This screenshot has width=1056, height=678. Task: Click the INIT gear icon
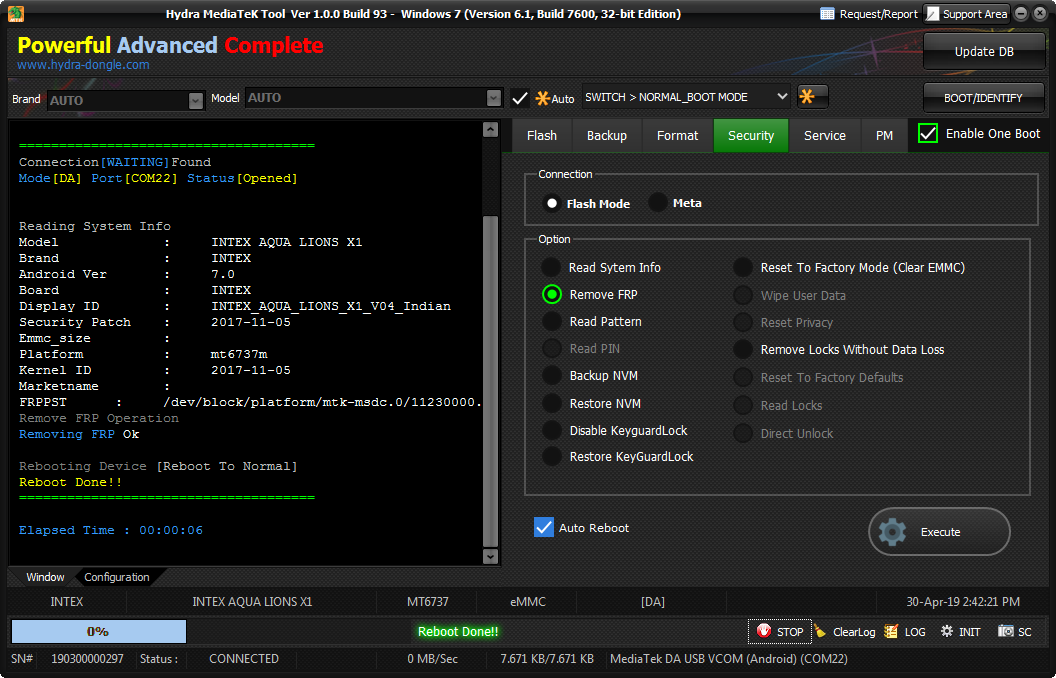coord(947,631)
